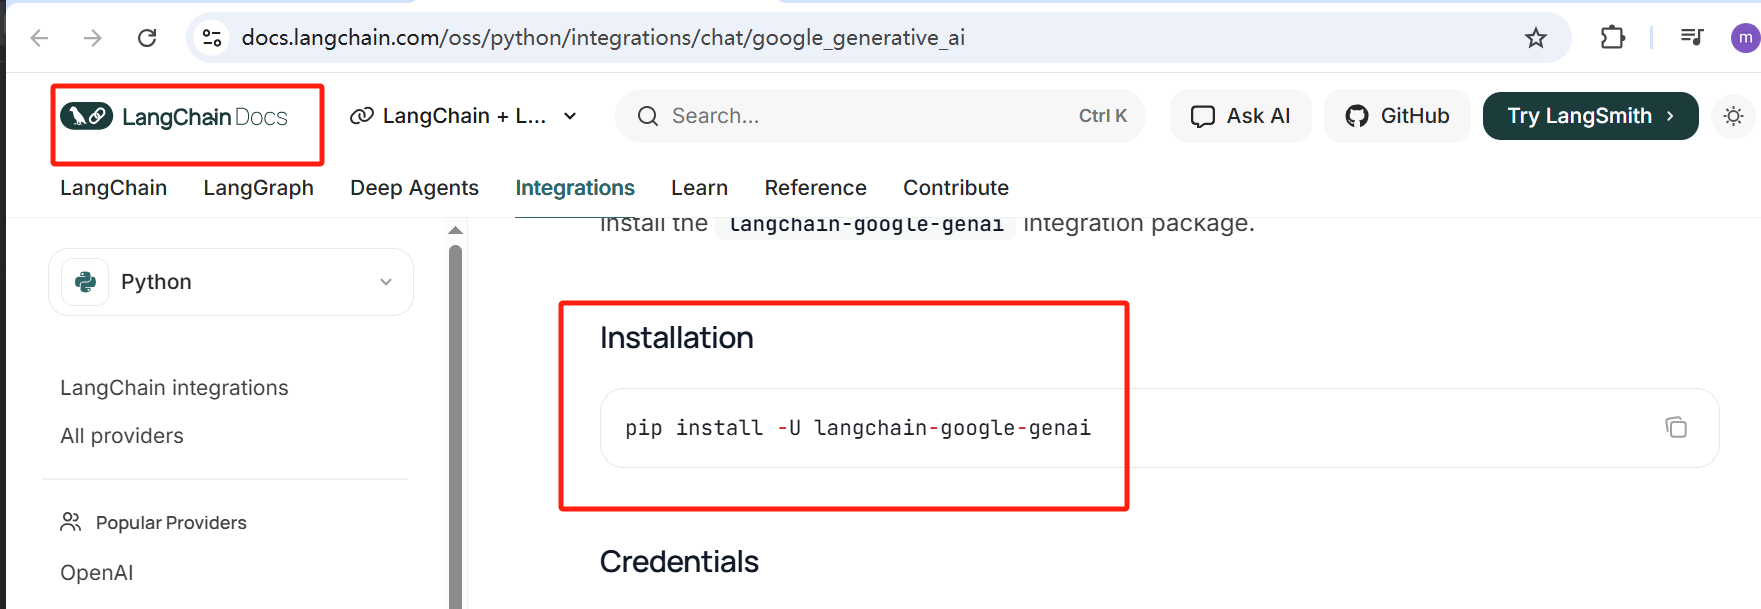Image resolution: width=1761 pixels, height=609 pixels.
Task: Copy the pip install command with the copy icon
Action: click(1676, 427)
